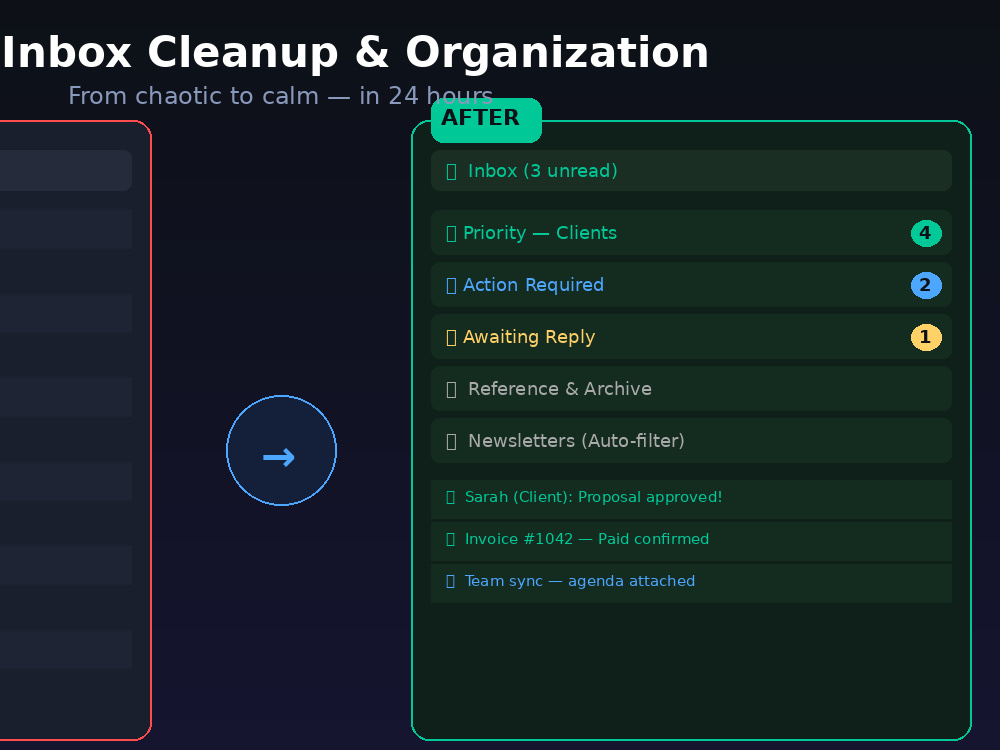Open Team sync — agenda attached email

[691, 583]
